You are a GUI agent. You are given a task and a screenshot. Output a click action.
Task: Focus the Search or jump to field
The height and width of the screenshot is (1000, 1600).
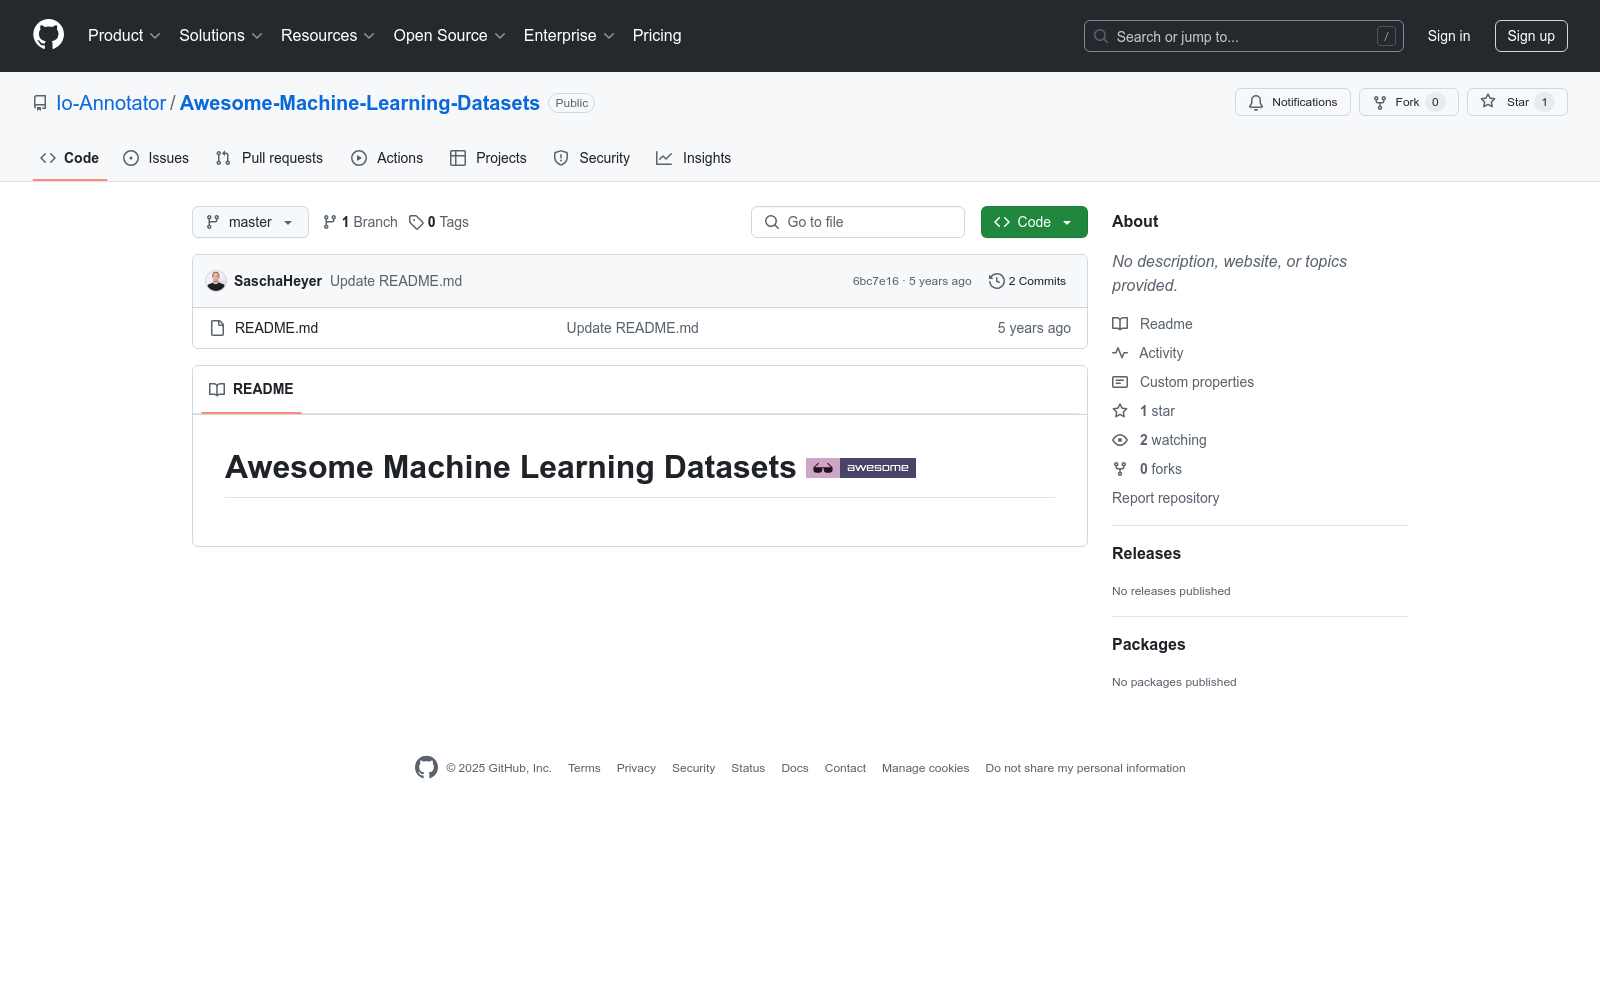coord(1243,36)
